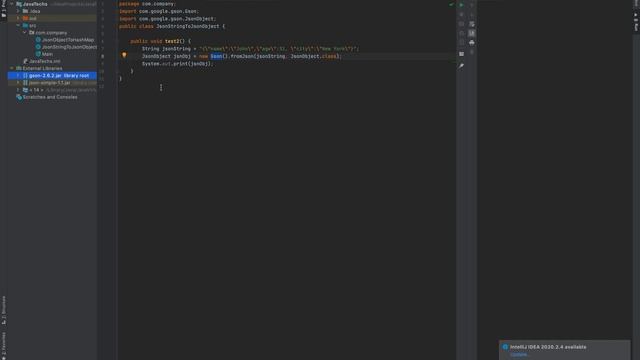Expand the .idea folder arrow

point(18,11)
